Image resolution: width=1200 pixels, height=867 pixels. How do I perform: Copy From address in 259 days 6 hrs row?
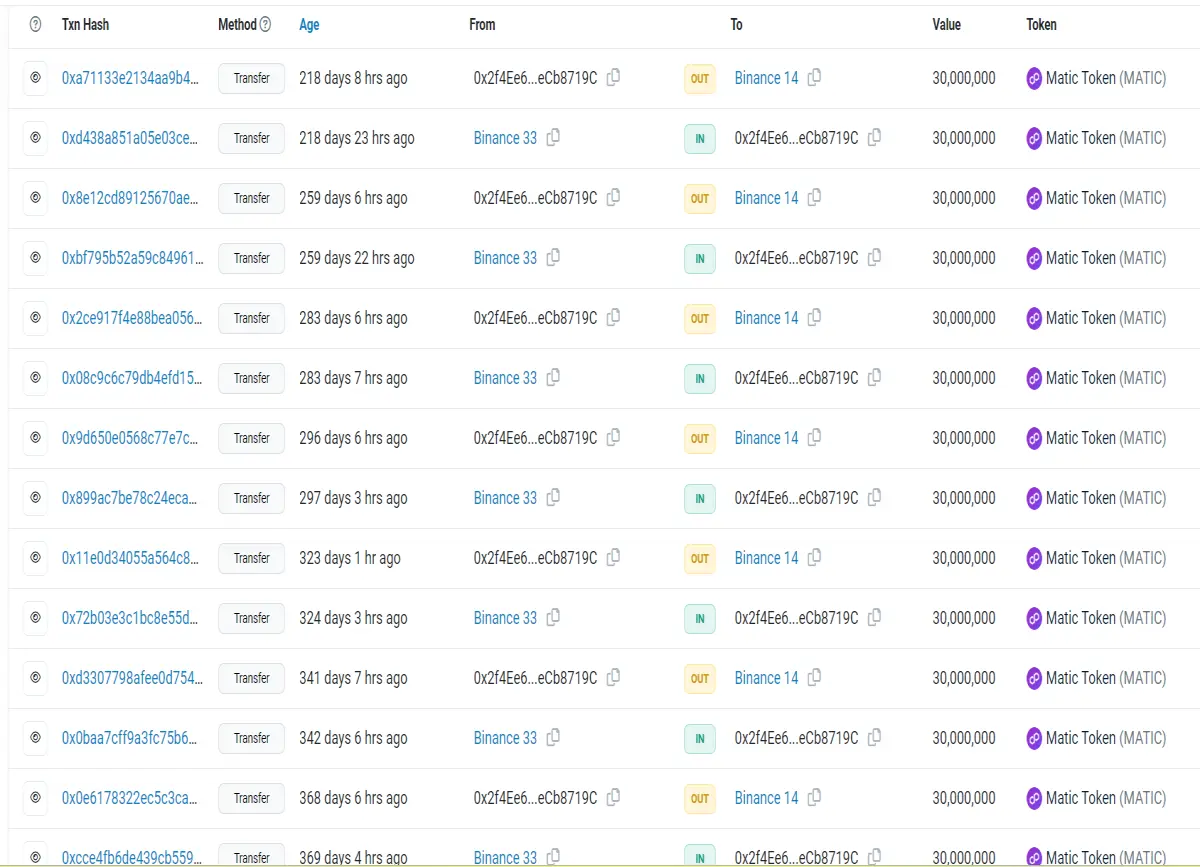tap(613, 197)
